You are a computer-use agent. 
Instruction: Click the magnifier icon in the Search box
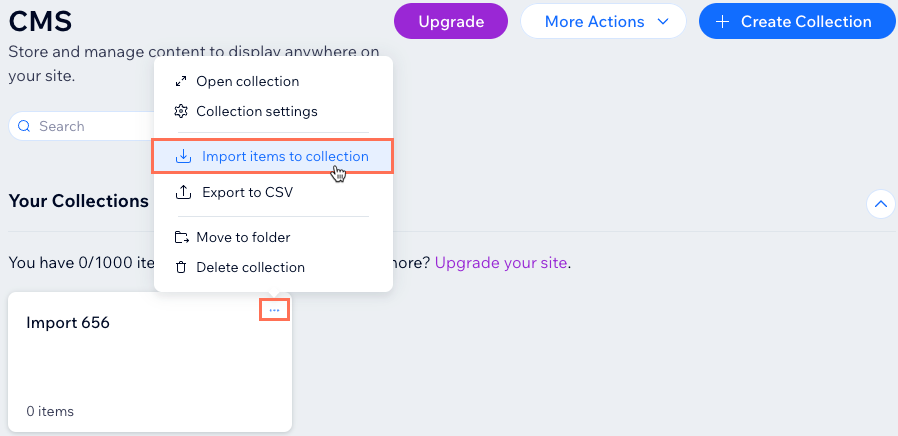point(24,126)
